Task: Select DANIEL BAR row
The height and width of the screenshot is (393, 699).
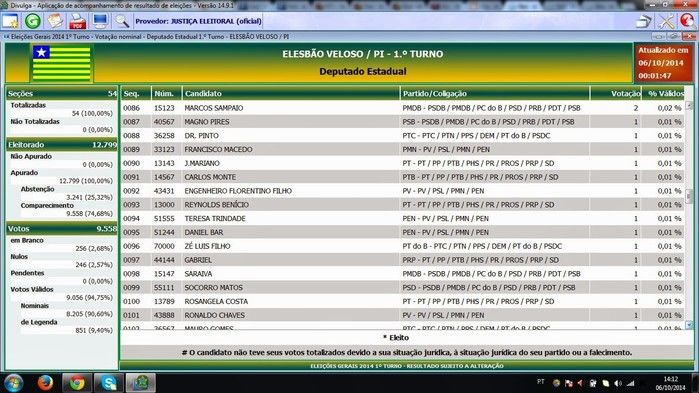Action: [x=403, y=232]
